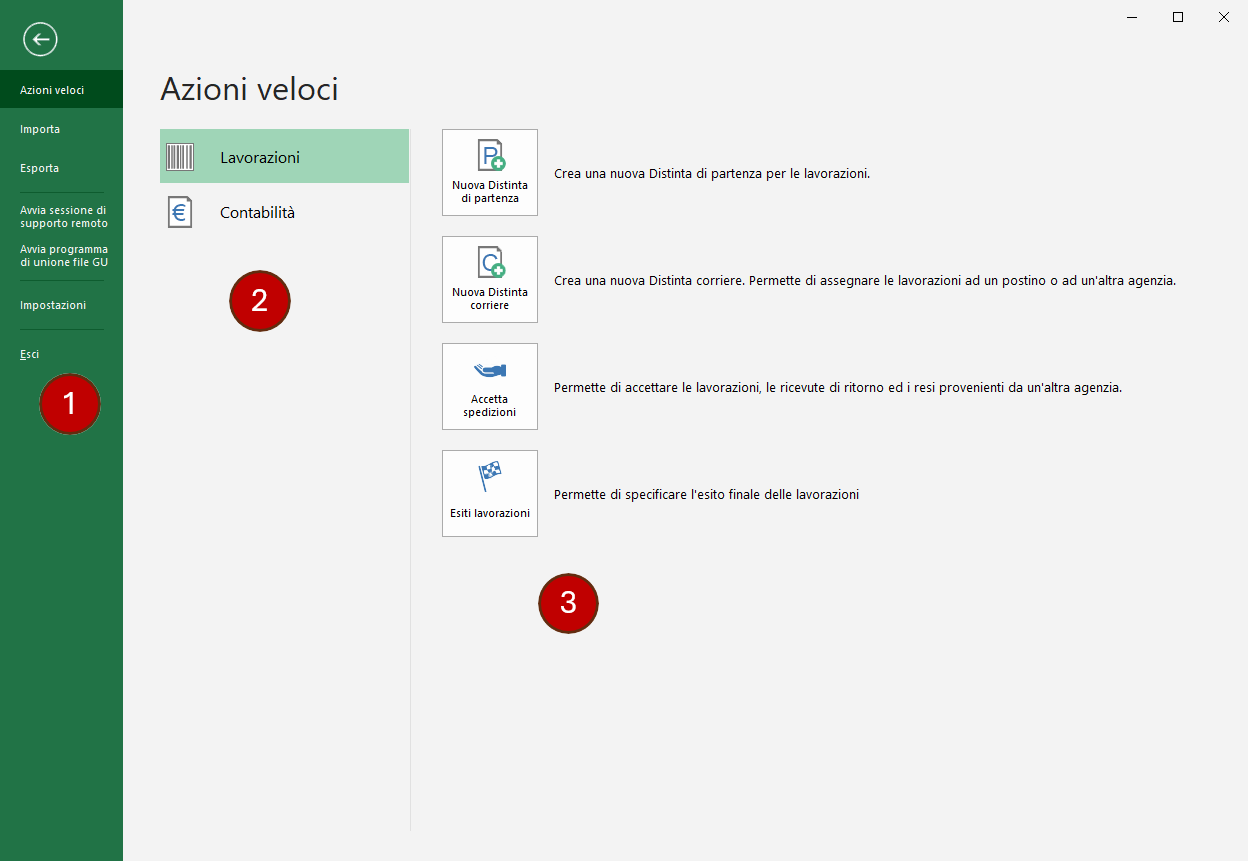Click the back arrow icon
1248x861 pixels.
tap(41, 40)
